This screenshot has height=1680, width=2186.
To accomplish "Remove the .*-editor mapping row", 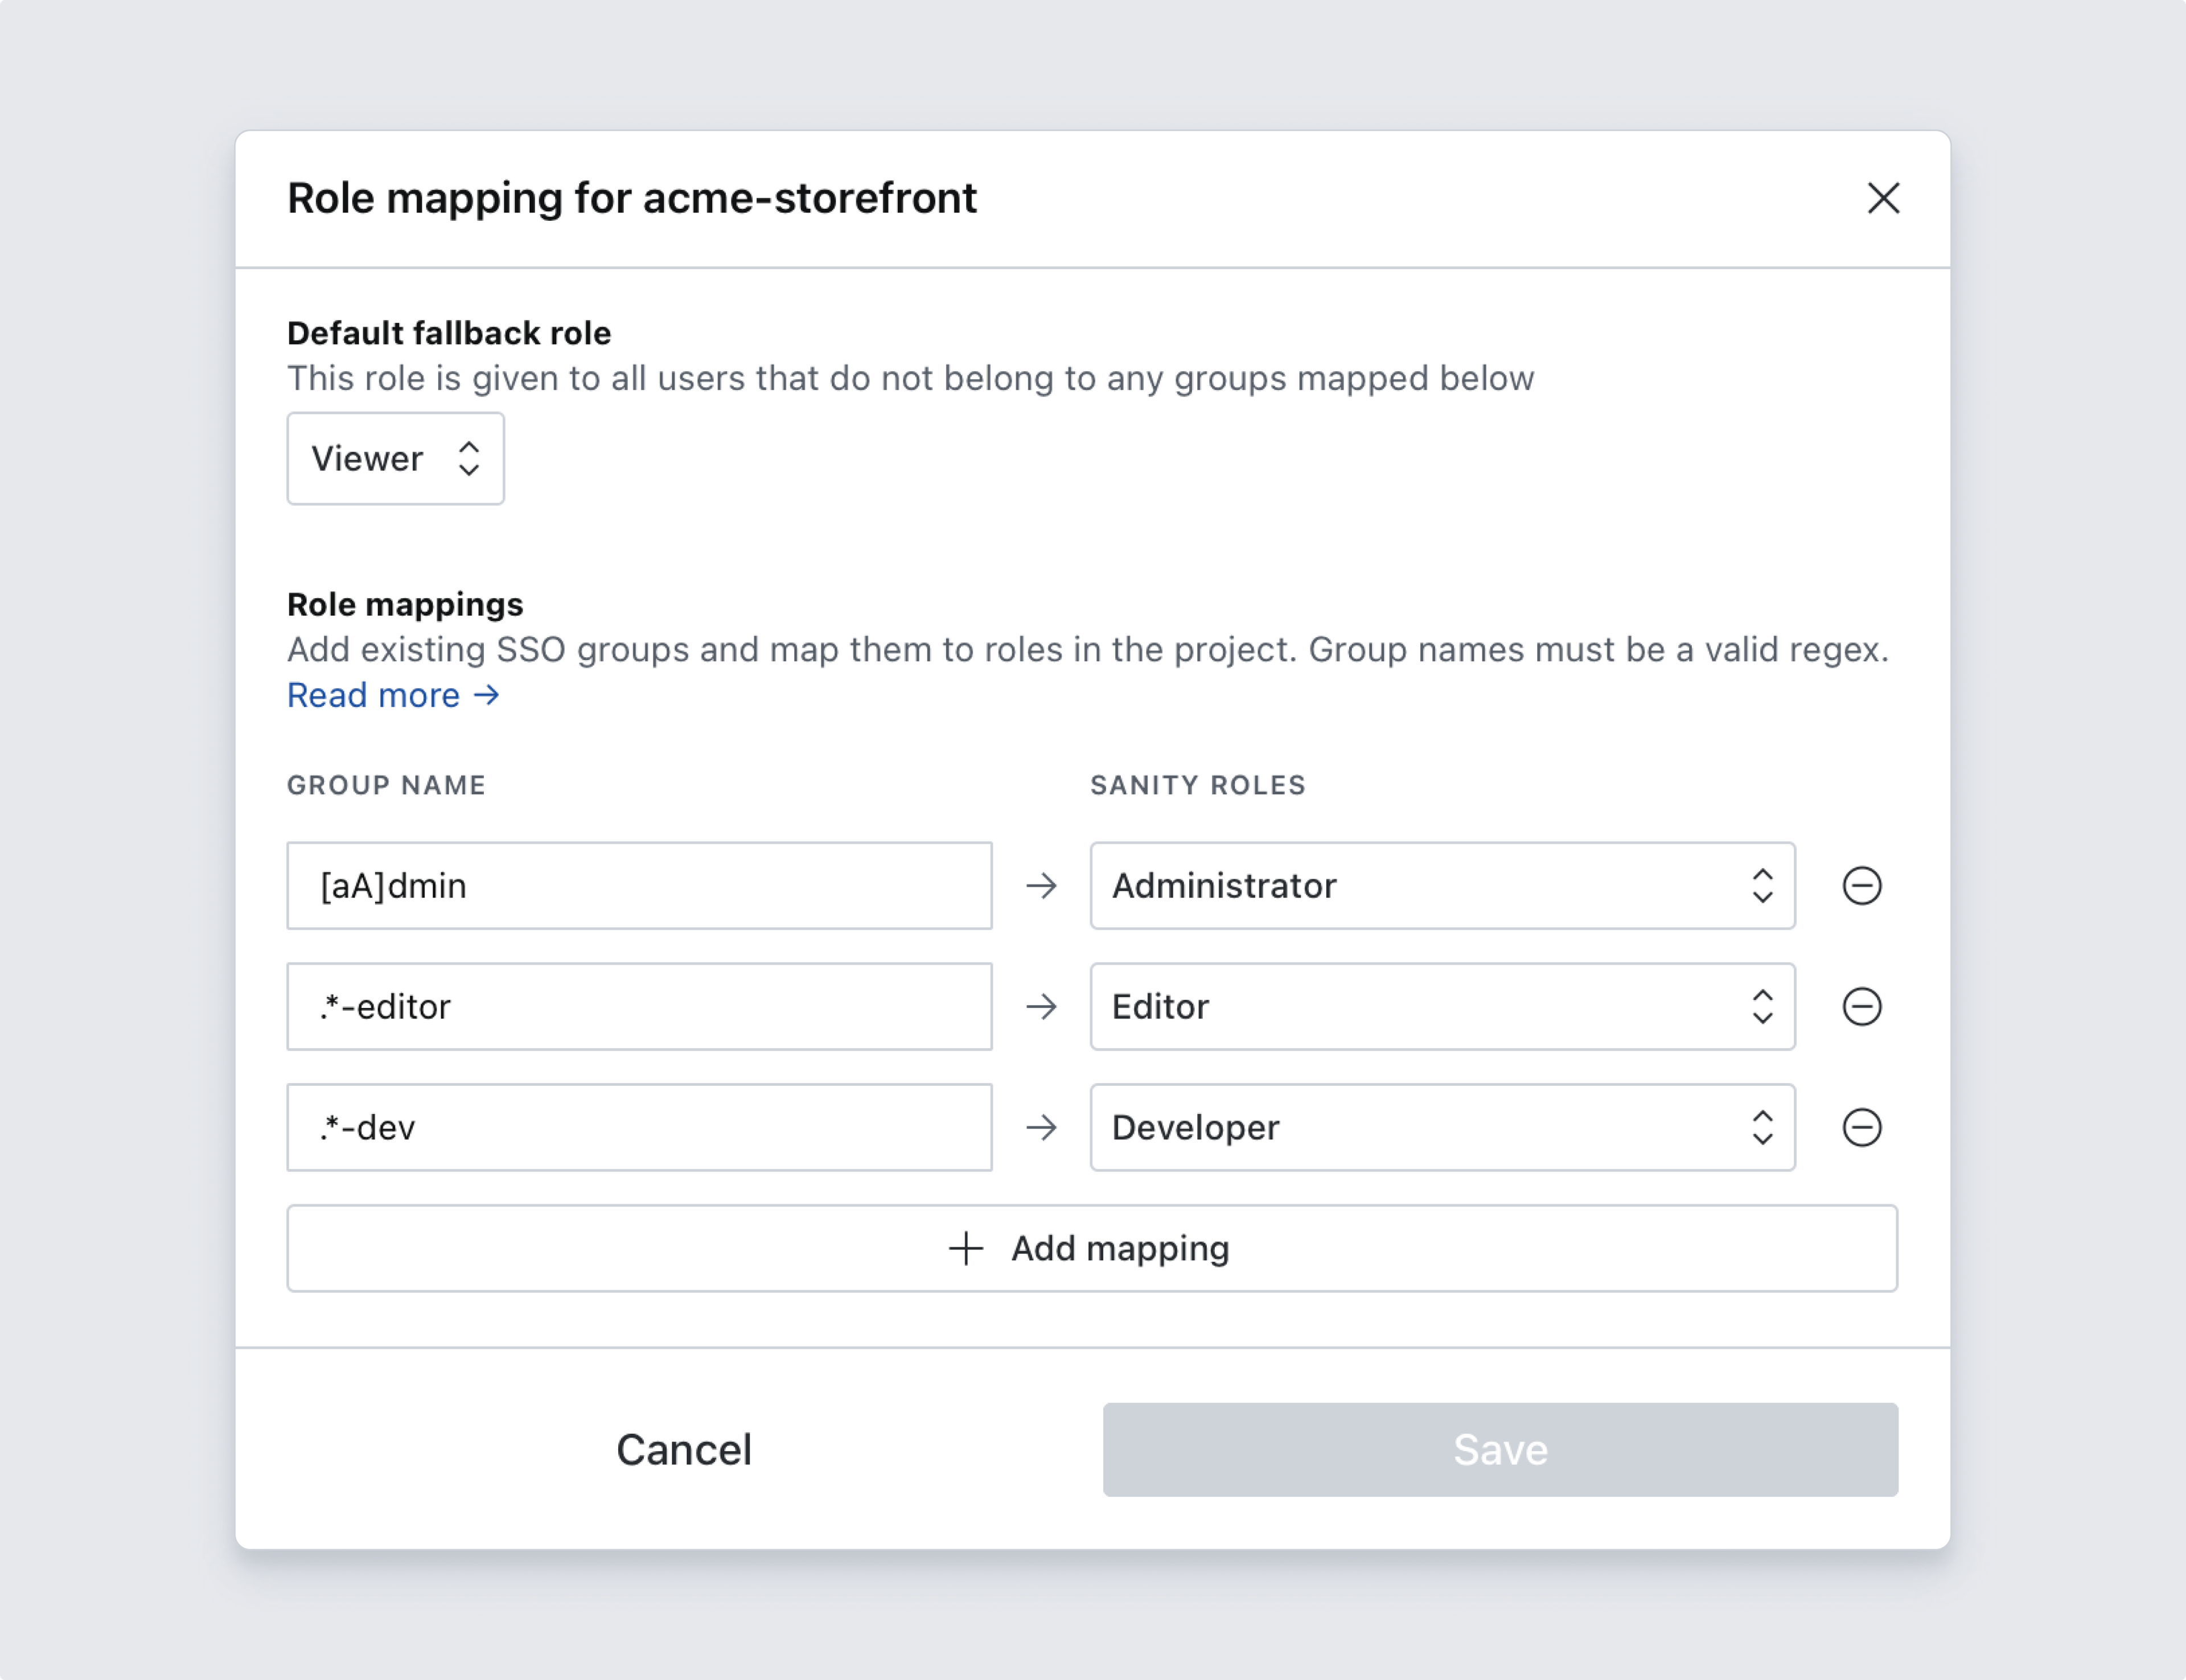I will 1861,1007.
